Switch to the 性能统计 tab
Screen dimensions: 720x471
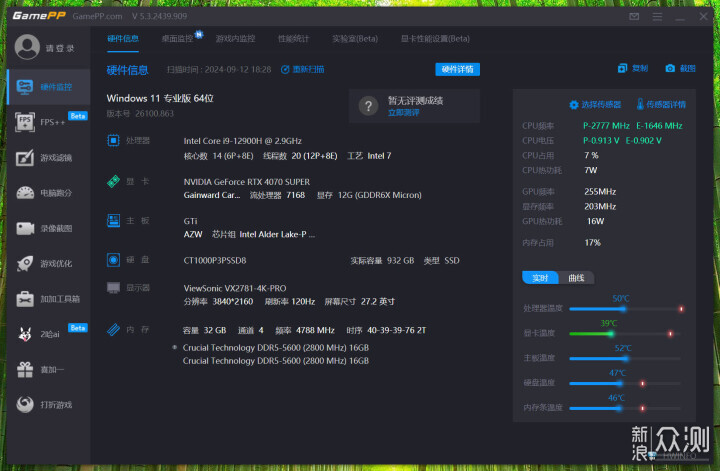pos(293,39)
